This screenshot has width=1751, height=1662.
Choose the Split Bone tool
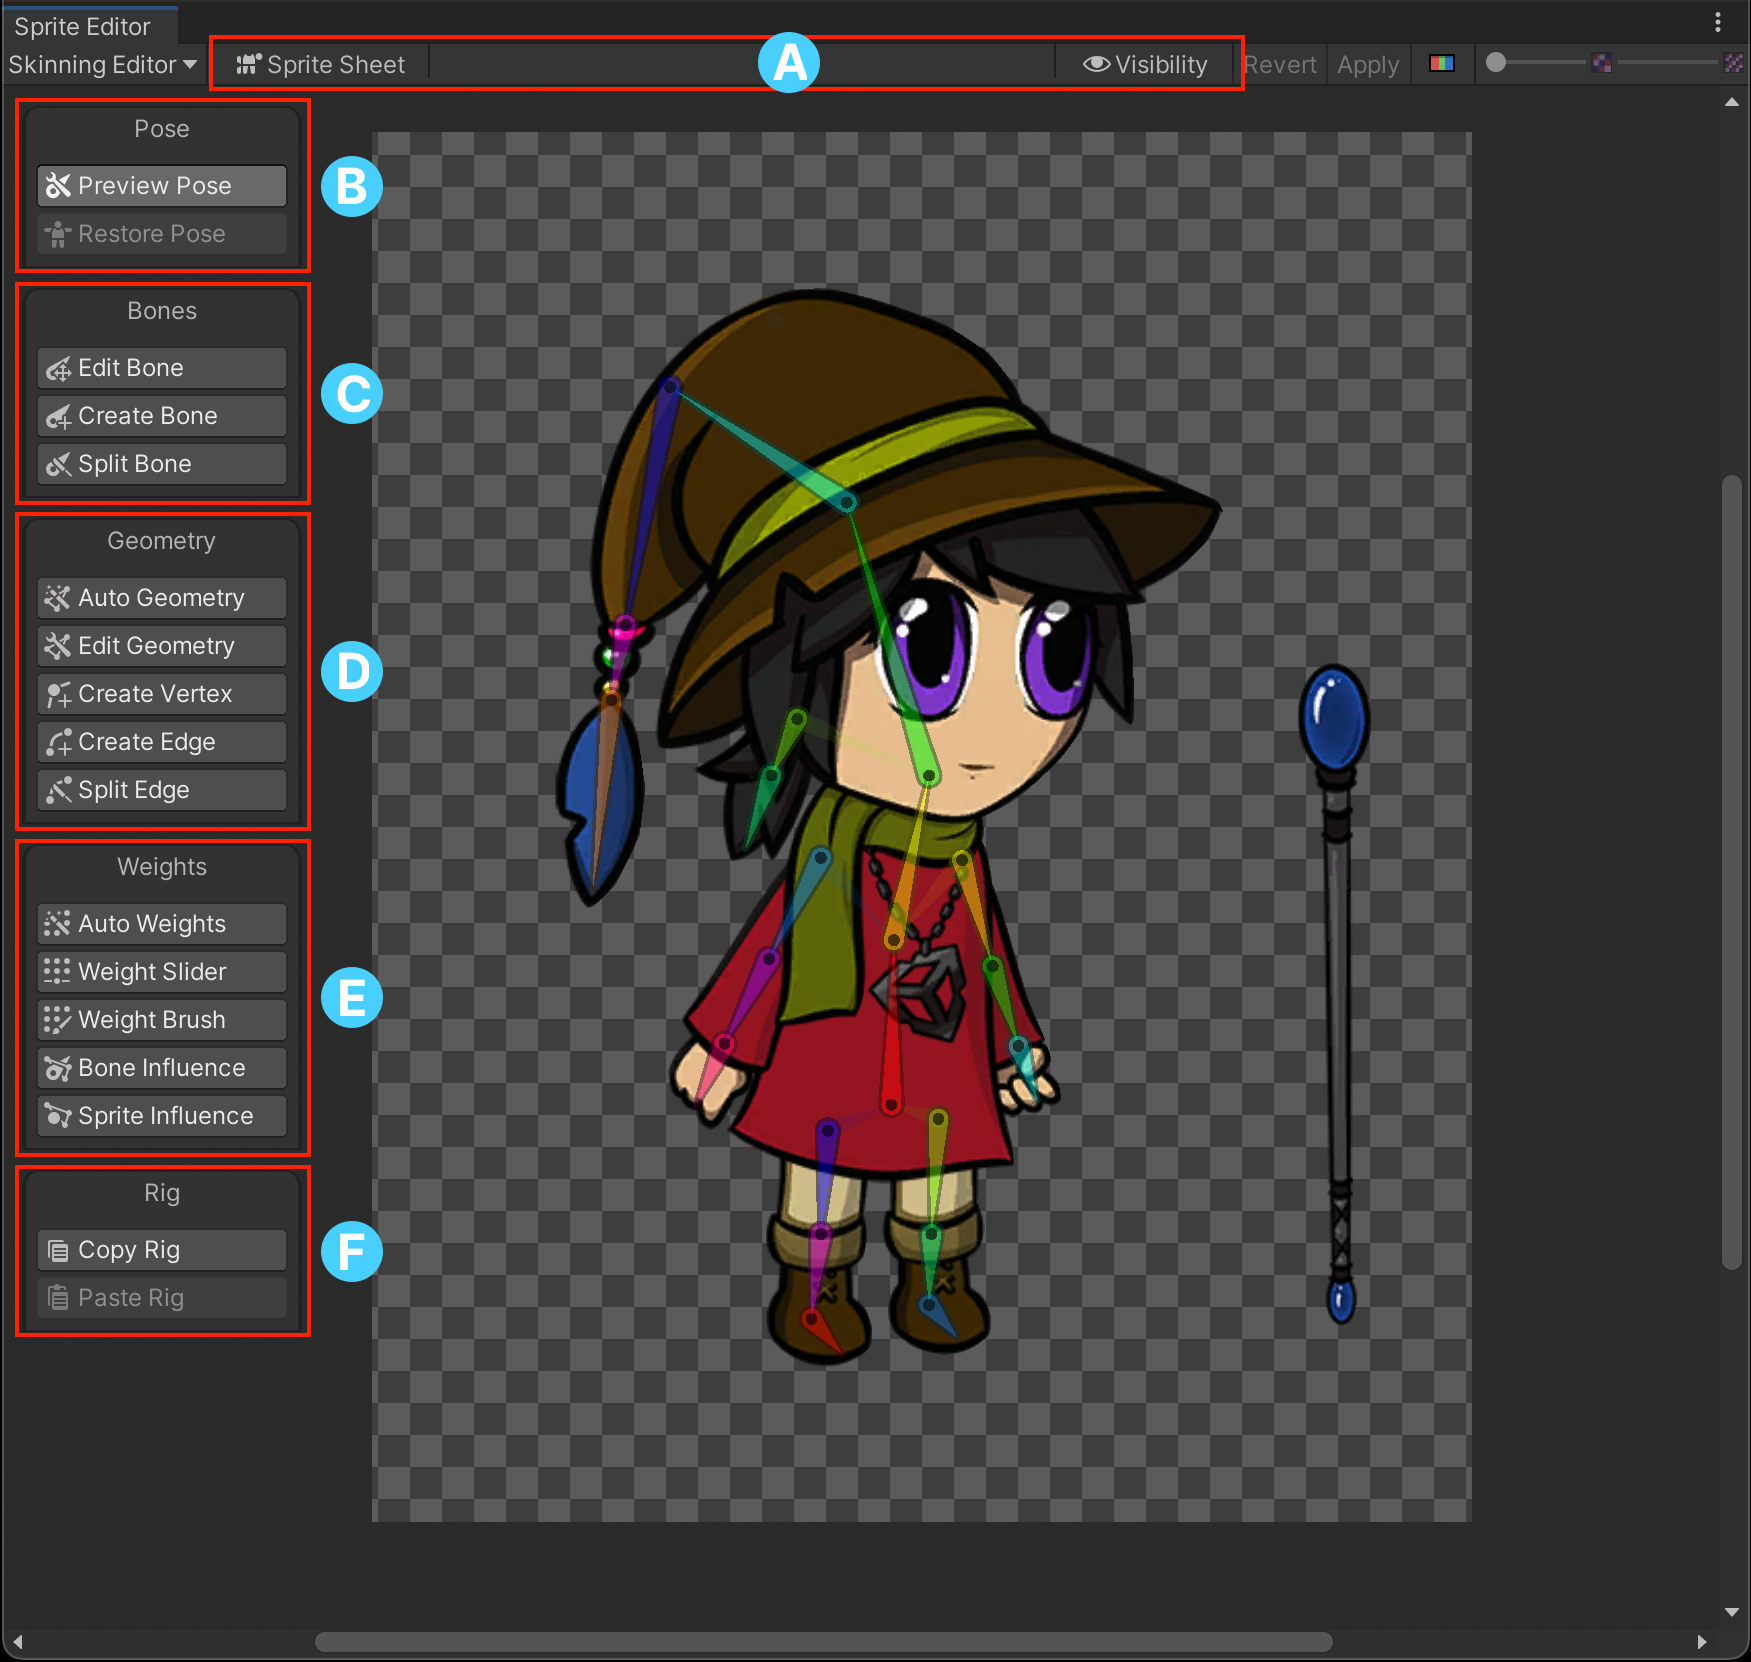tap(162, 464)
